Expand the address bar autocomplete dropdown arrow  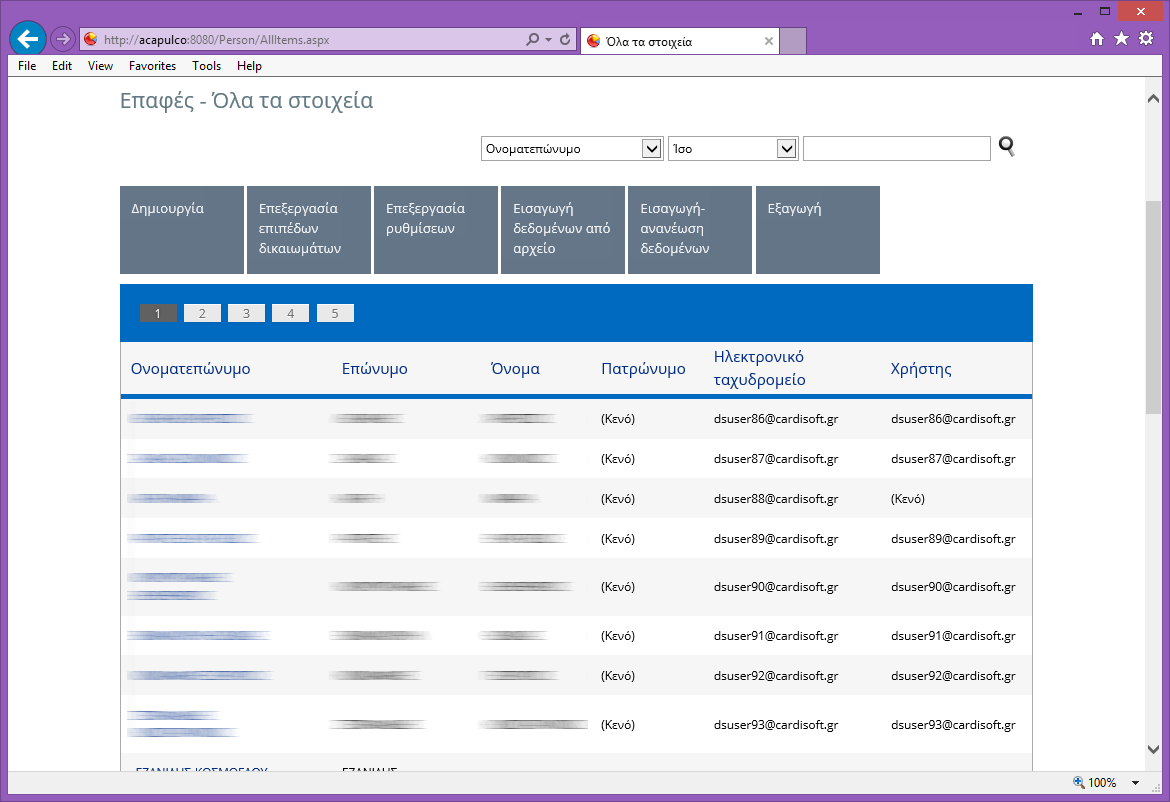[548, 40]
